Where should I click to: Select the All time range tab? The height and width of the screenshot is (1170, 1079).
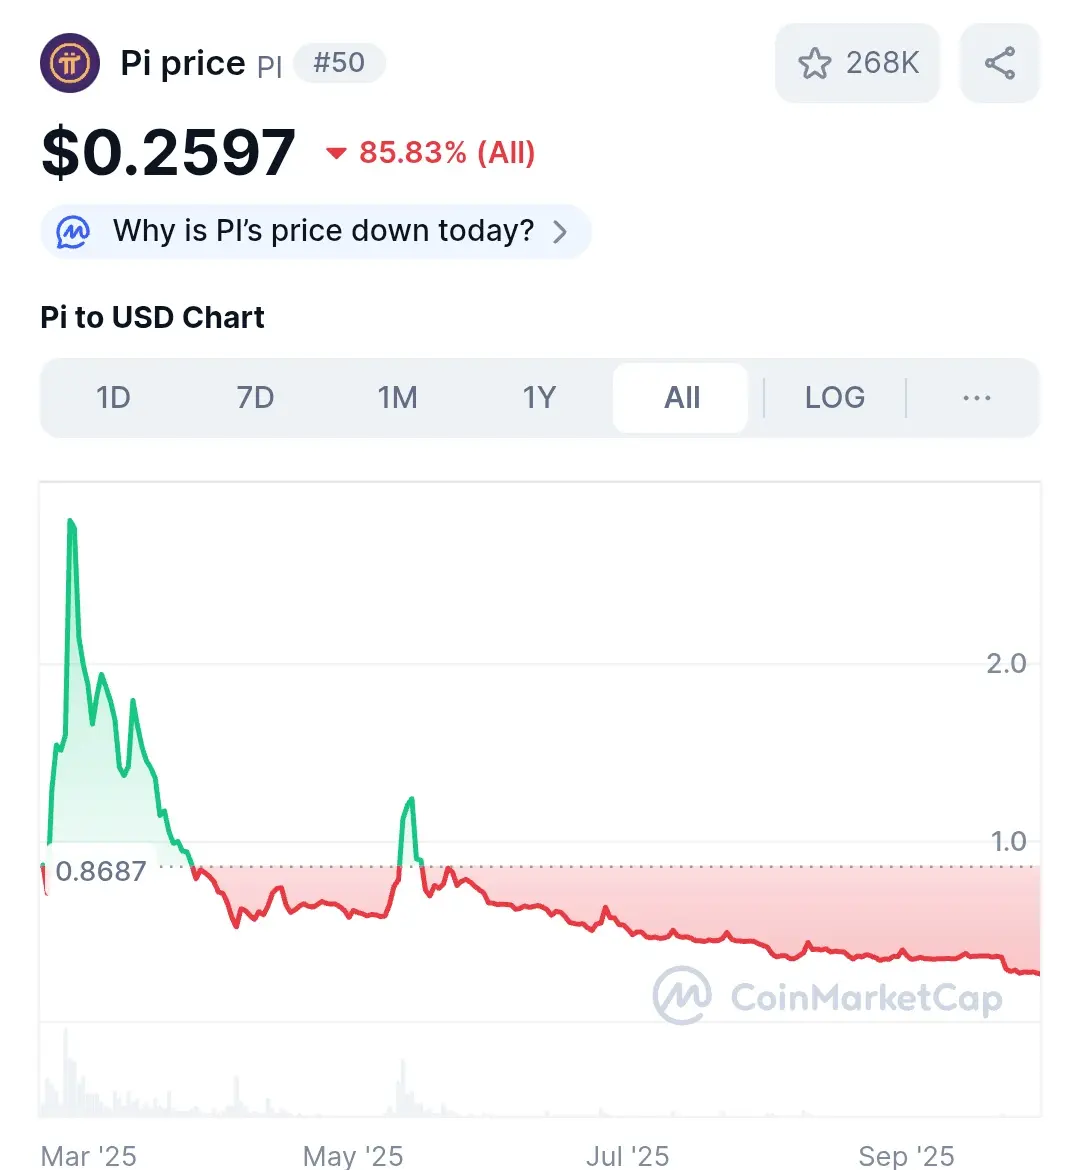pos(681,398)
